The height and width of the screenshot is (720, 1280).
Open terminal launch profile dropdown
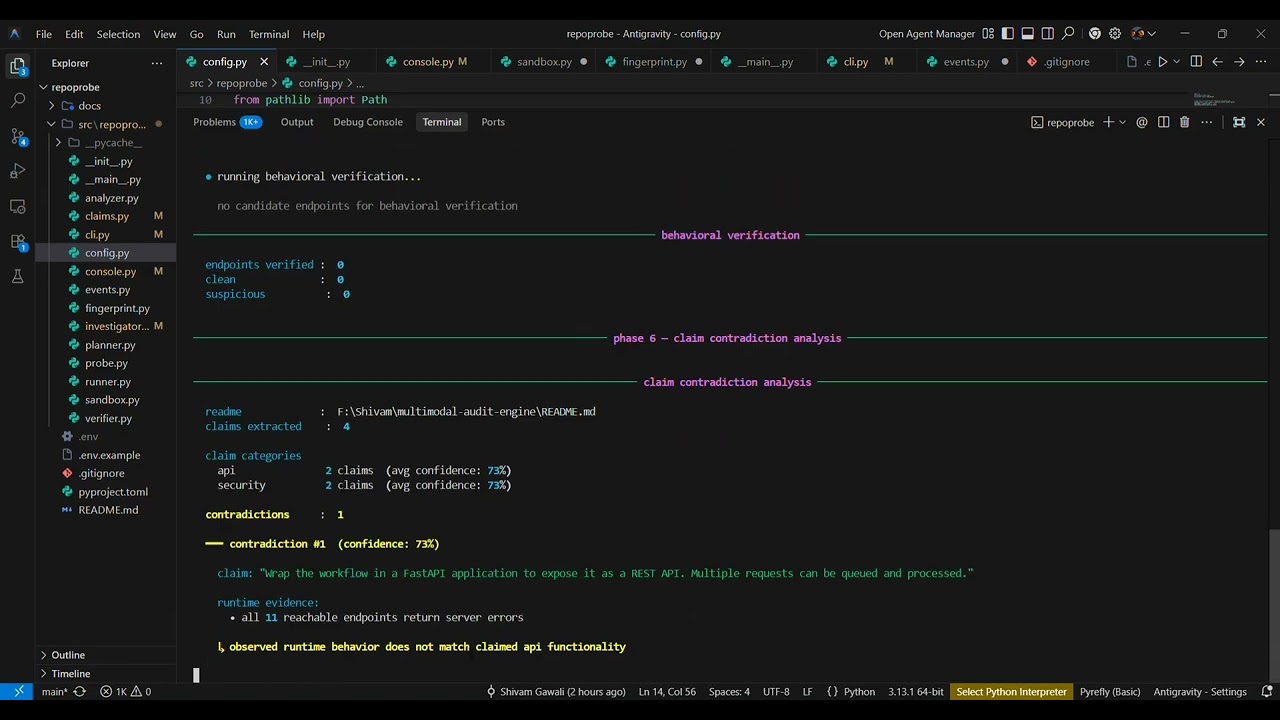pyautogui.click(x=1122, y=122)
